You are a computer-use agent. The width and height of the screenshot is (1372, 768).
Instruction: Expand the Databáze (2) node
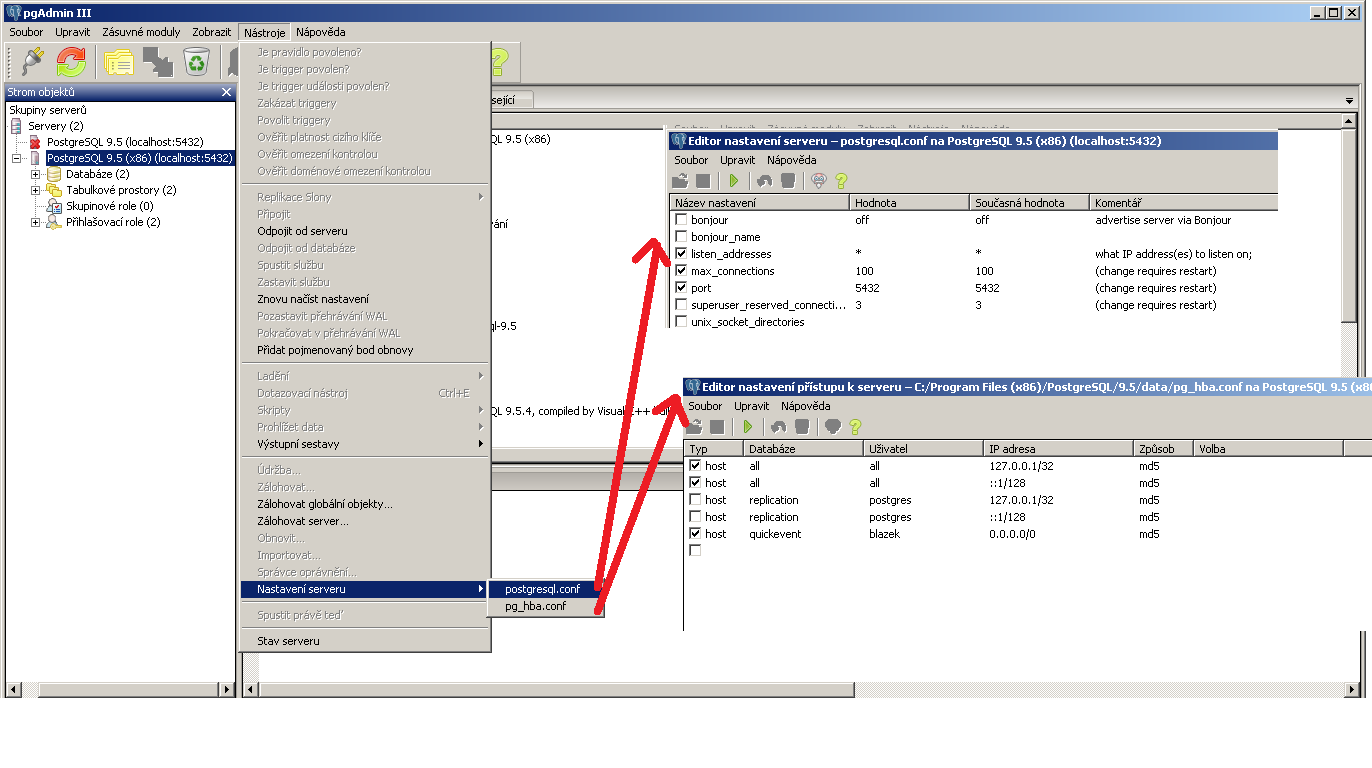coord(36,174)
